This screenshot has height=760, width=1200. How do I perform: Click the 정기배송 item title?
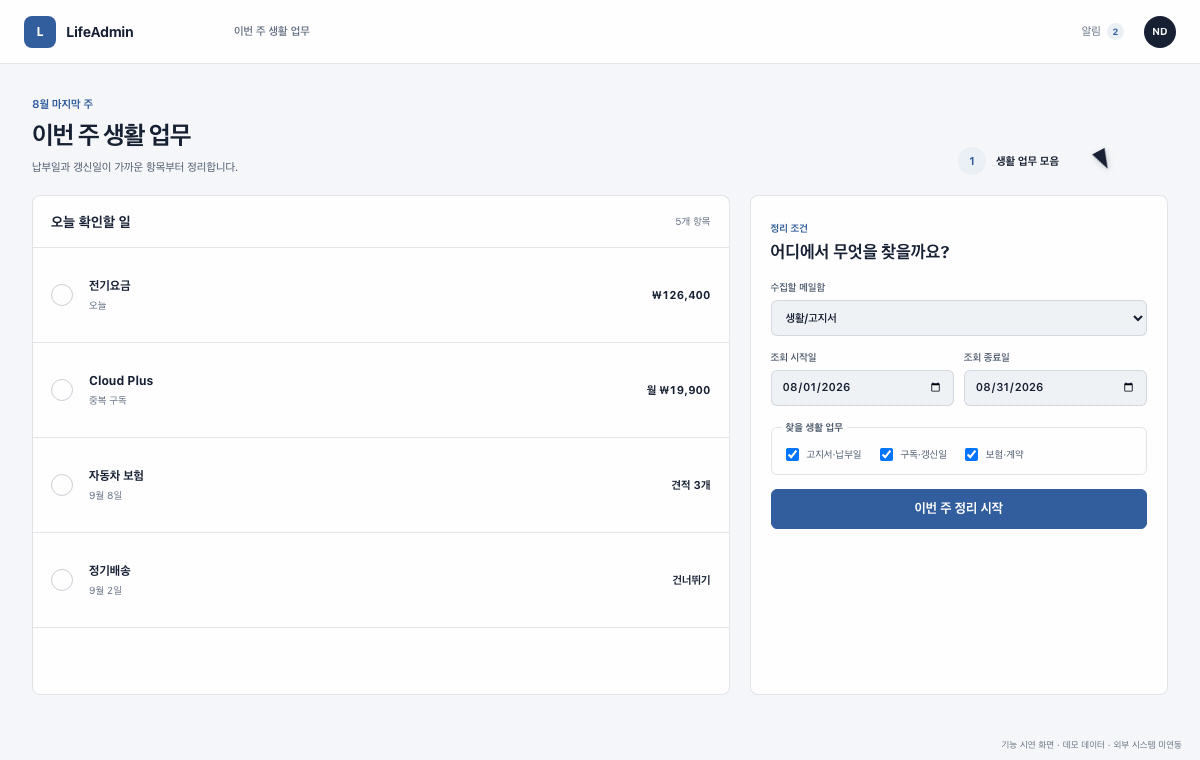tap(110, 570)
